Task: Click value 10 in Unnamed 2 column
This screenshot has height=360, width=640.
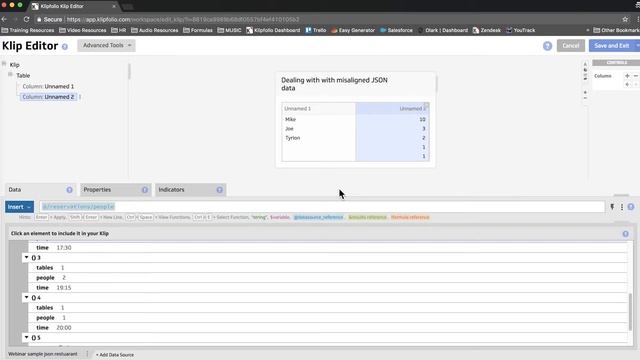Action: [x=422, y=120]
